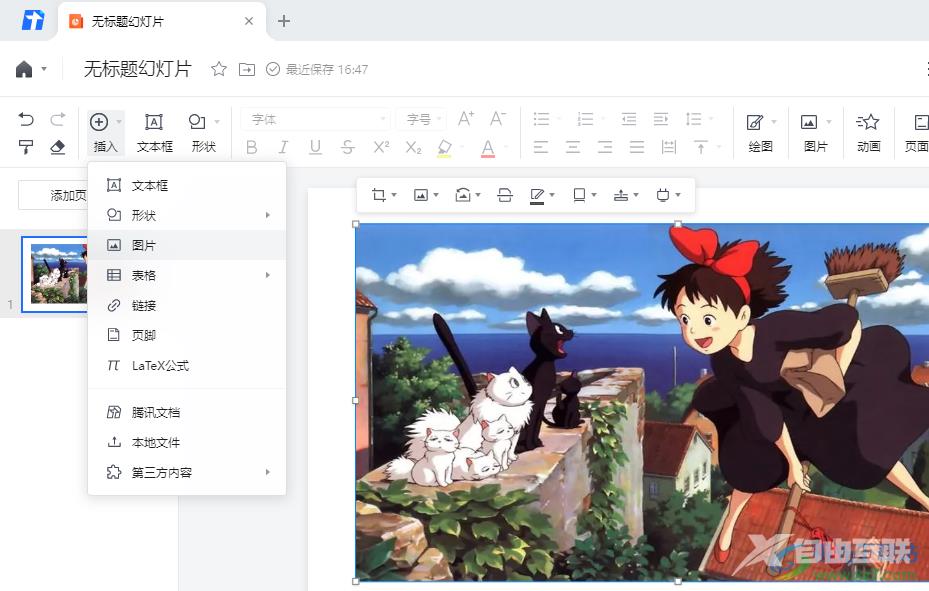Screen dimensions: 929x591
Task: Click the last icon on floating image toolbar
Action: click(663, 195)
